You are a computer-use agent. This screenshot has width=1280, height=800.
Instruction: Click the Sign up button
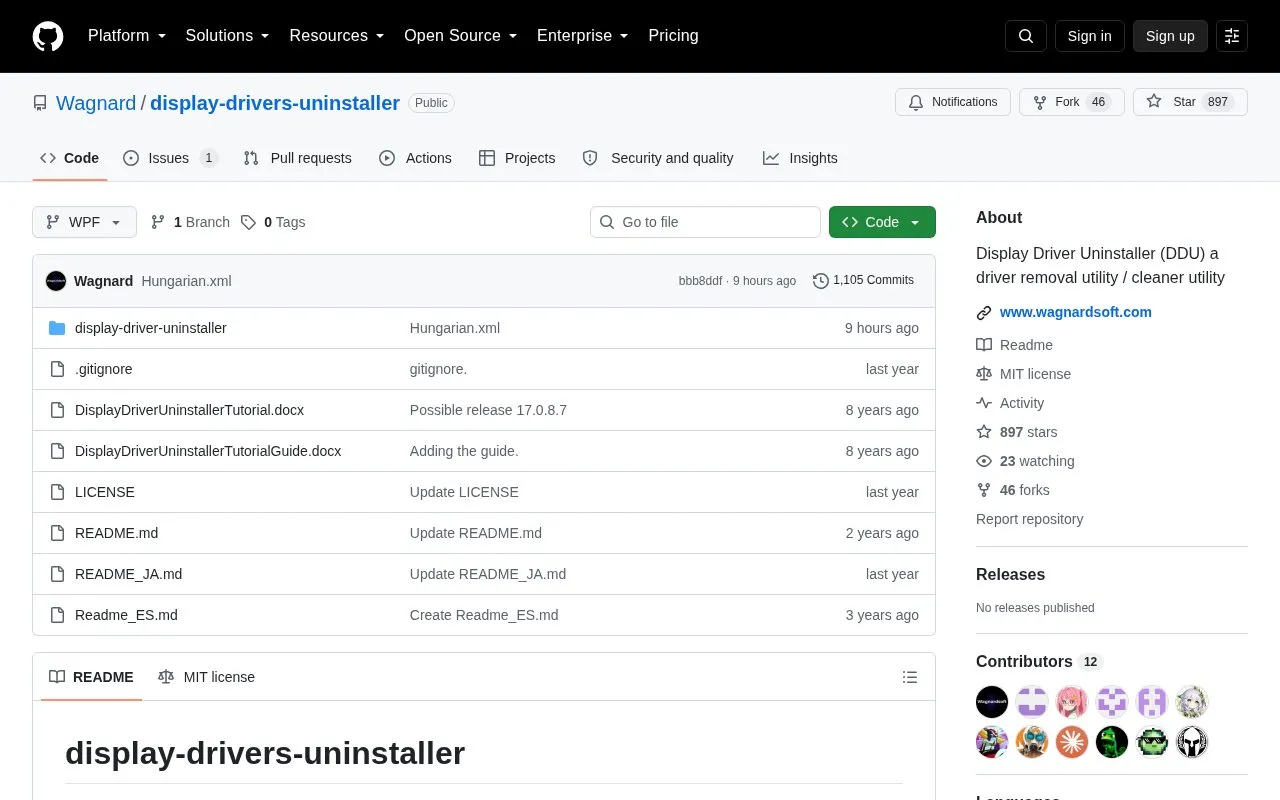[x=1170, y=36]
